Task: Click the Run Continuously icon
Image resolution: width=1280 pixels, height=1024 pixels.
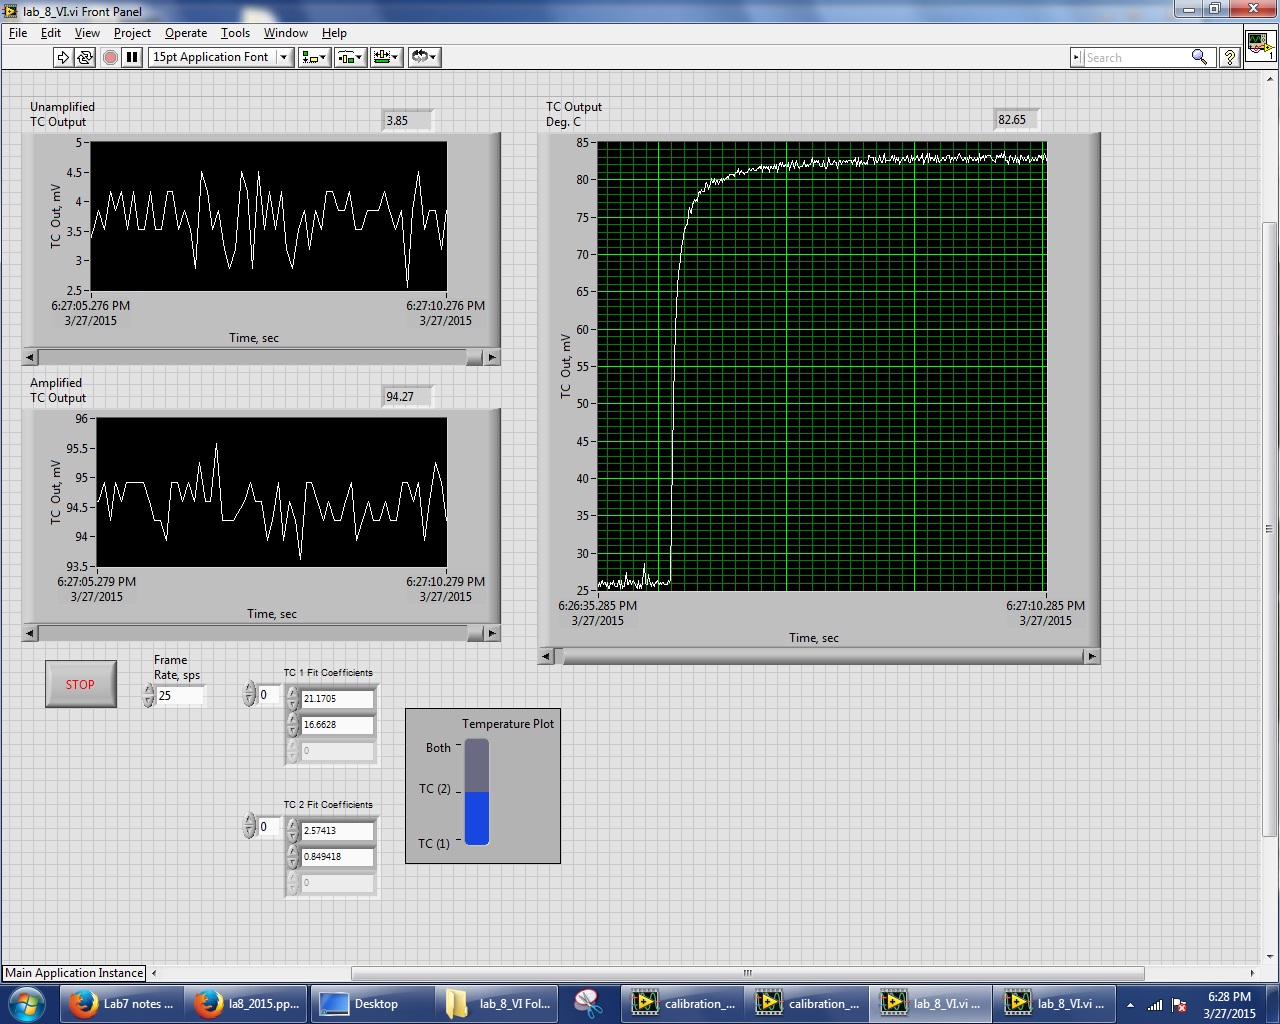Action: (x=85, y=57)
